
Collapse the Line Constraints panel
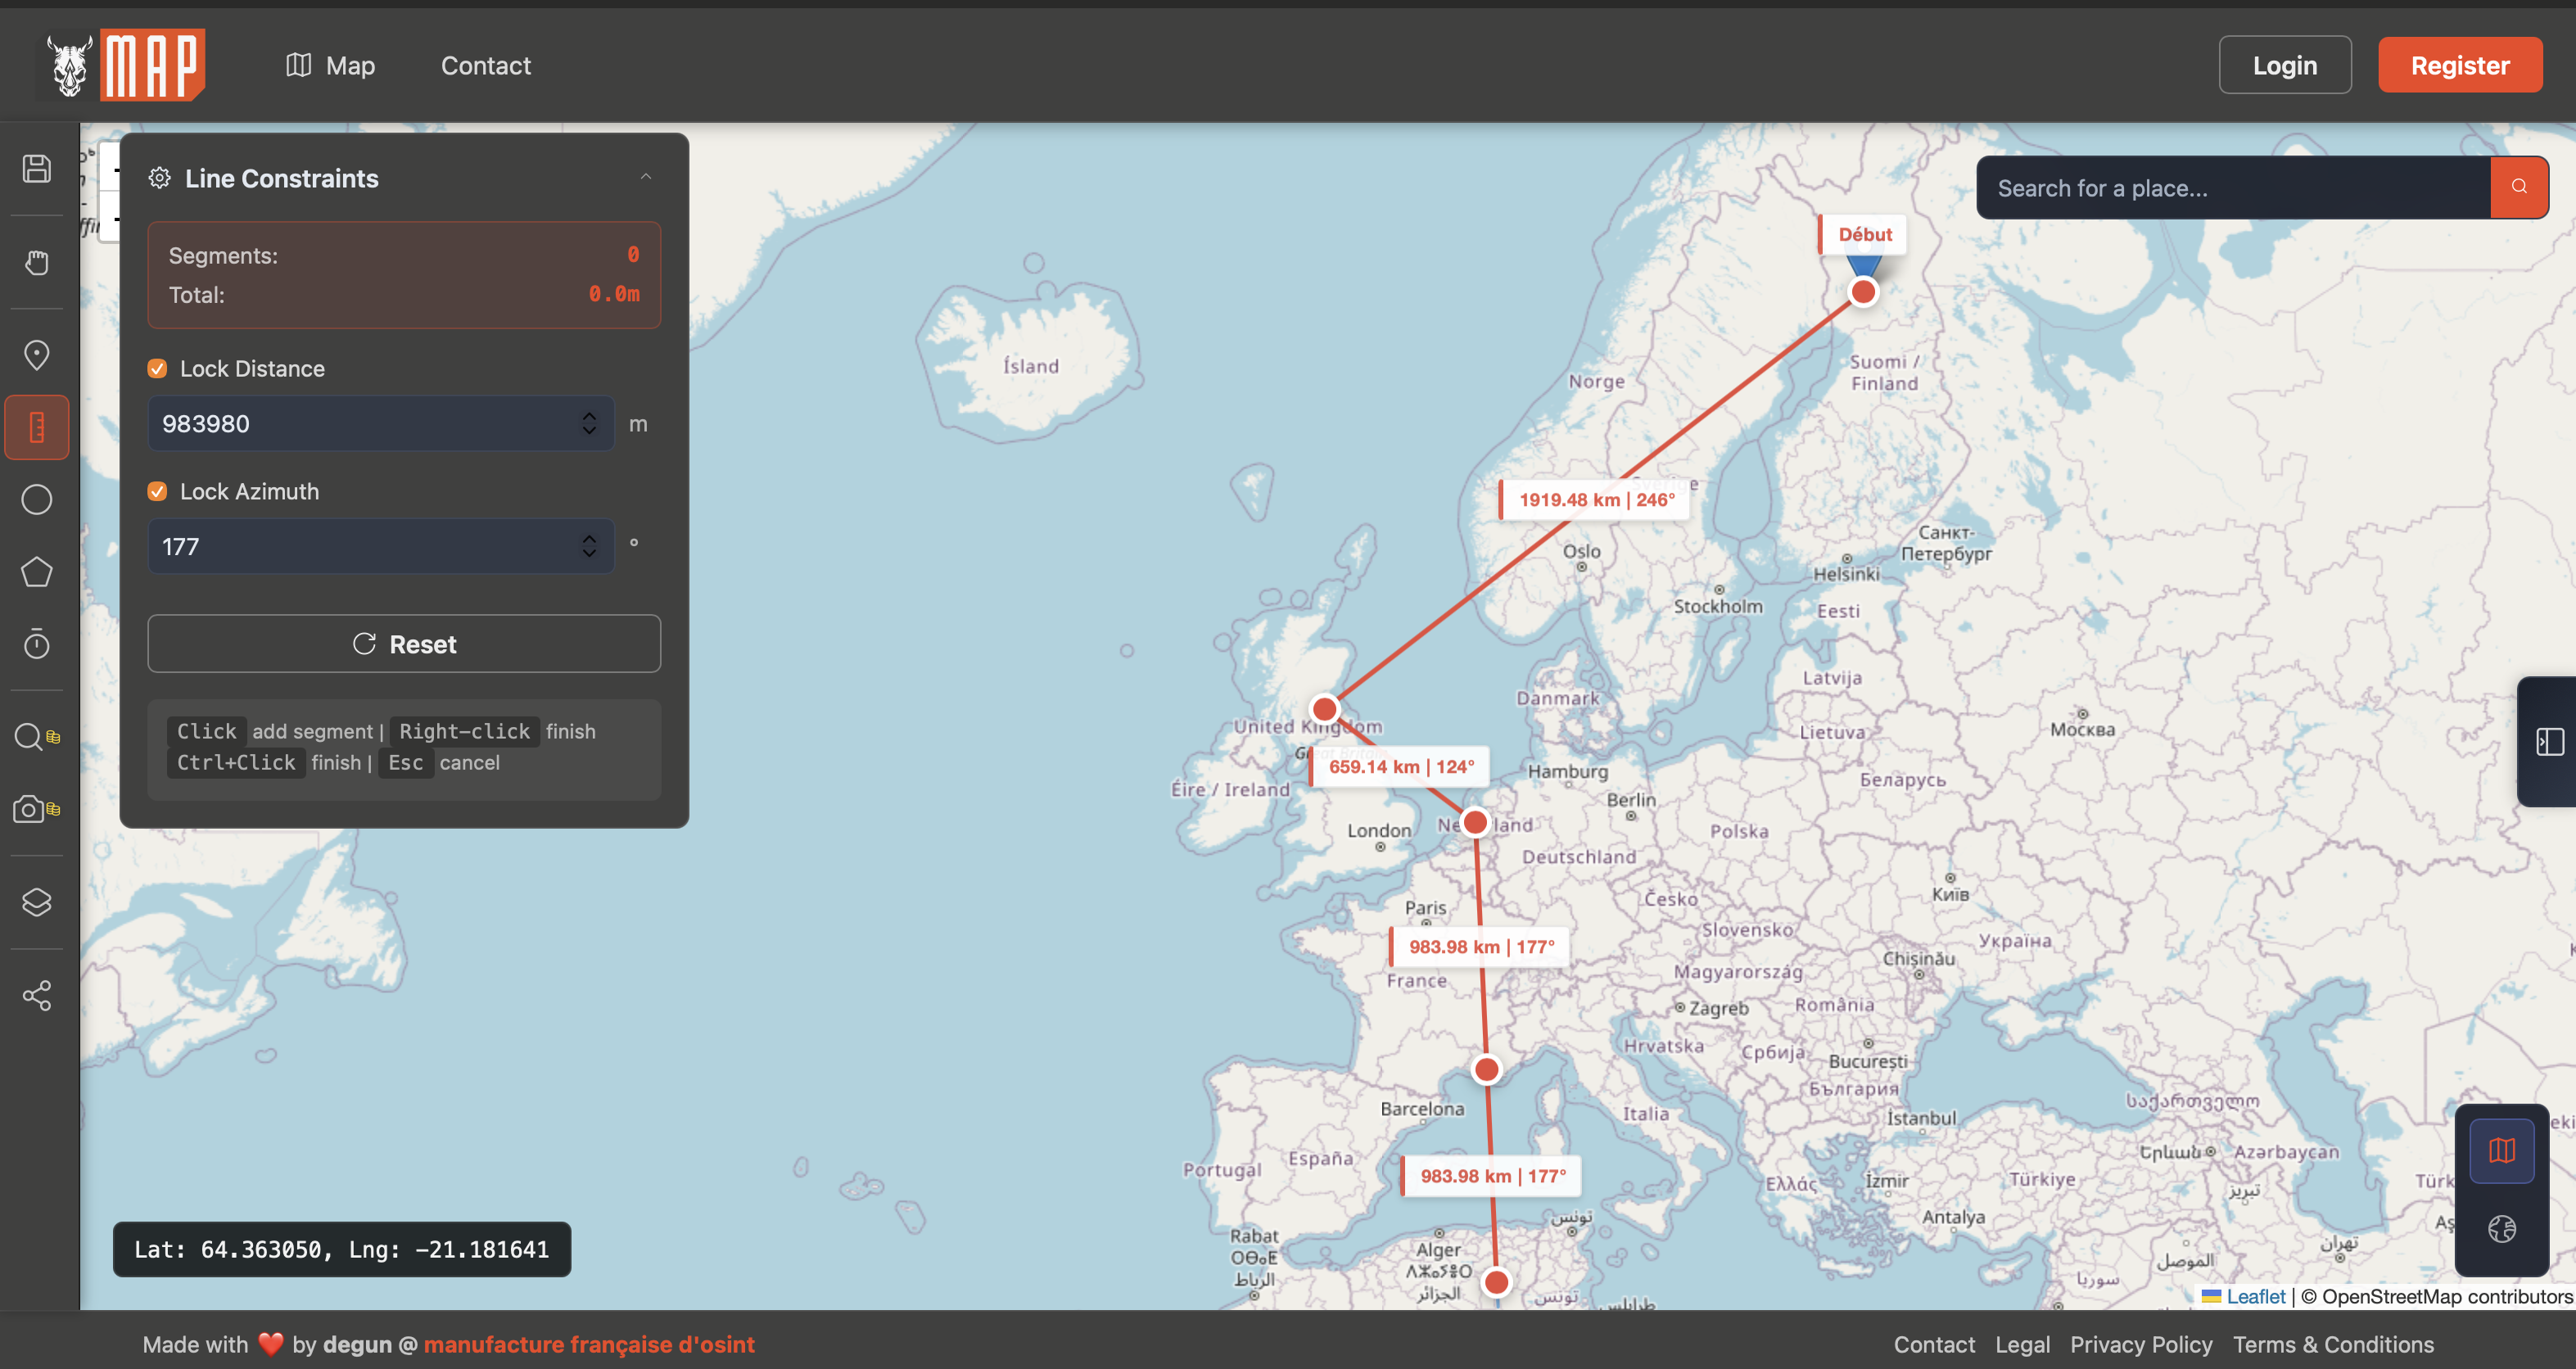click(646, 177)
